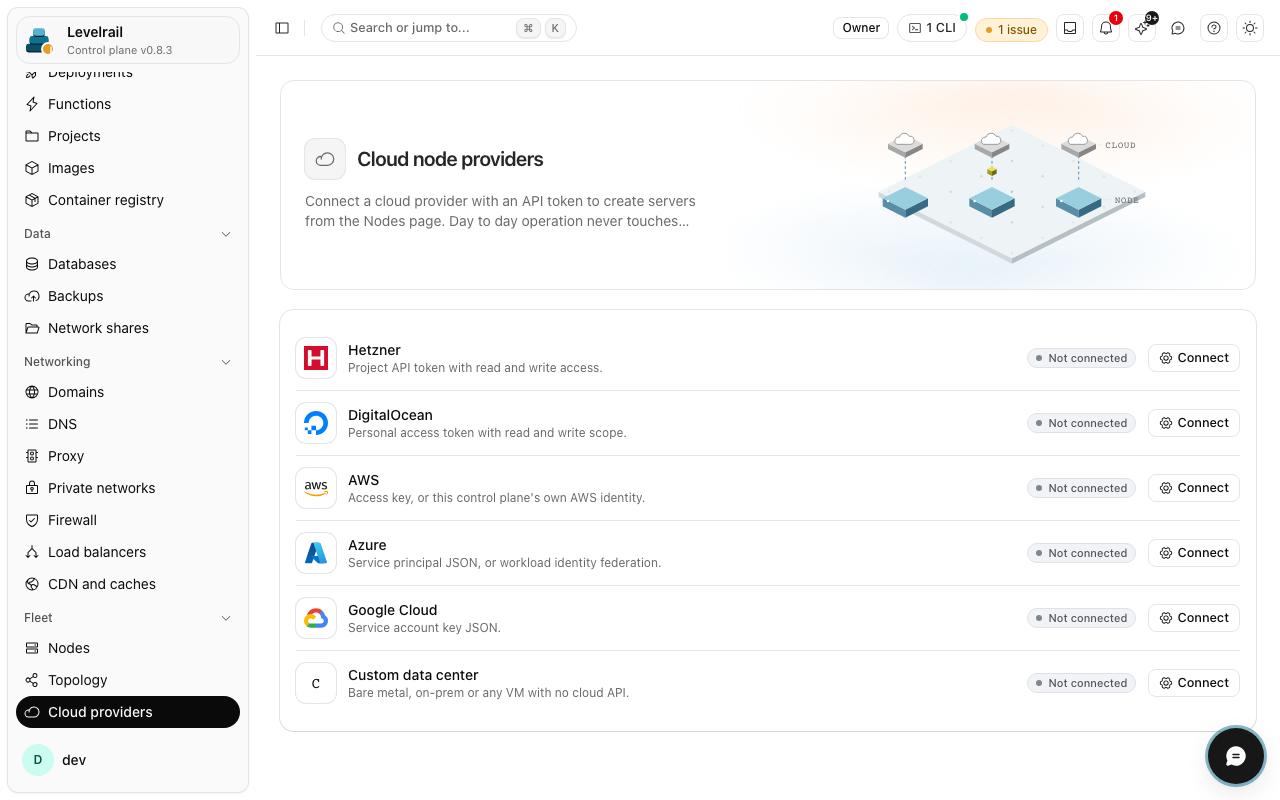
Task: Click AWS Not connected status badge
Action: (1081, 488)
